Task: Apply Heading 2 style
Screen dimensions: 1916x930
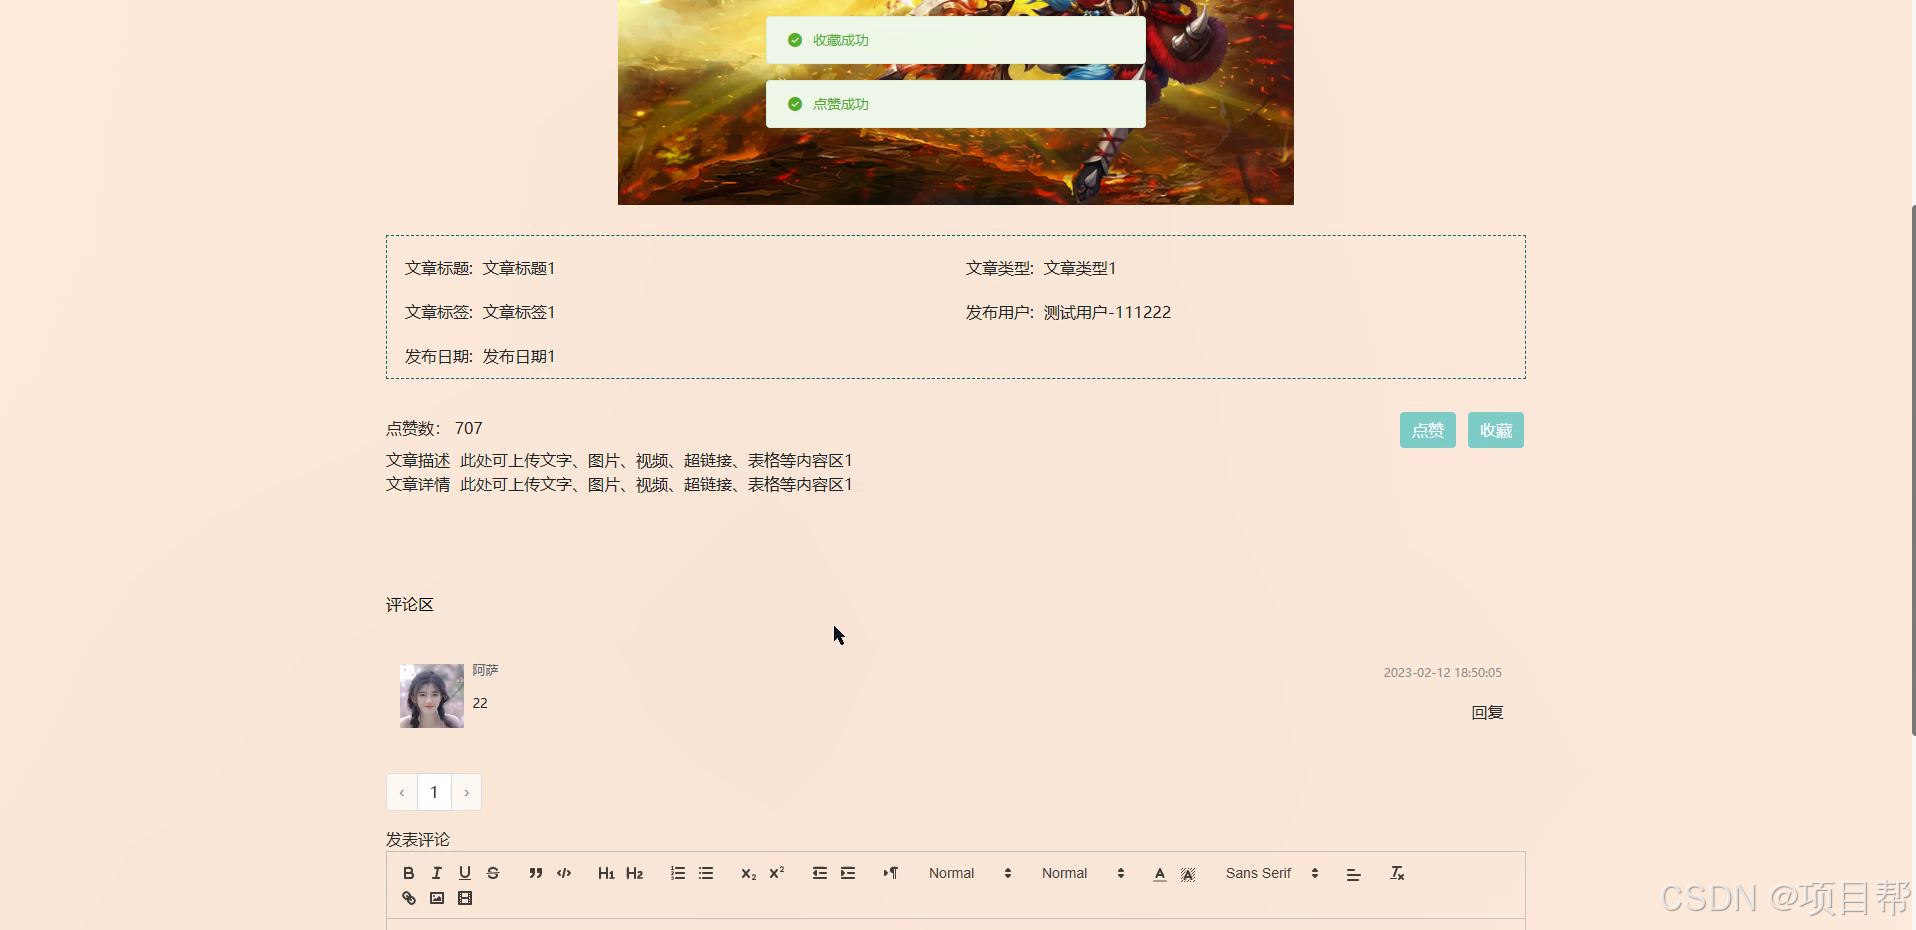Action: point(634,873)
